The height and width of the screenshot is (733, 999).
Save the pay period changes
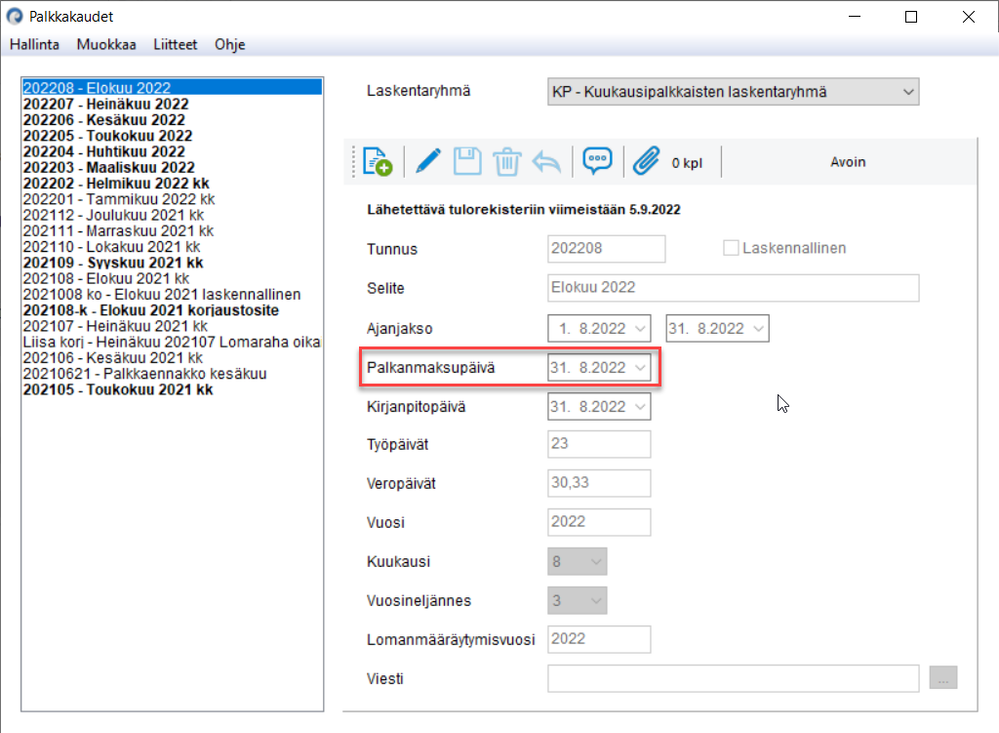467,160
